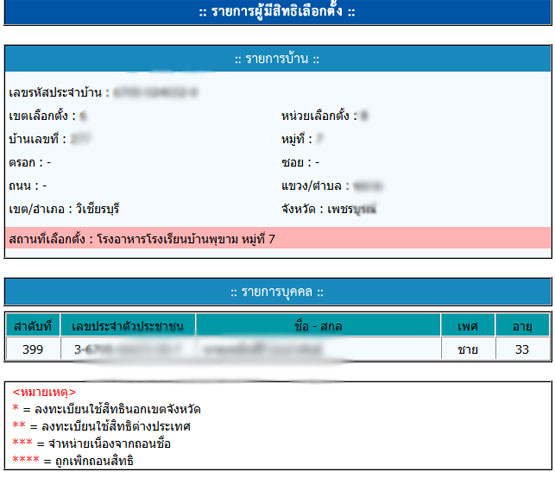
Task: Click the 'ถูกเพิกถอนสิทธิ' note line
Action: pyautogui.click(x=73, y=461)
